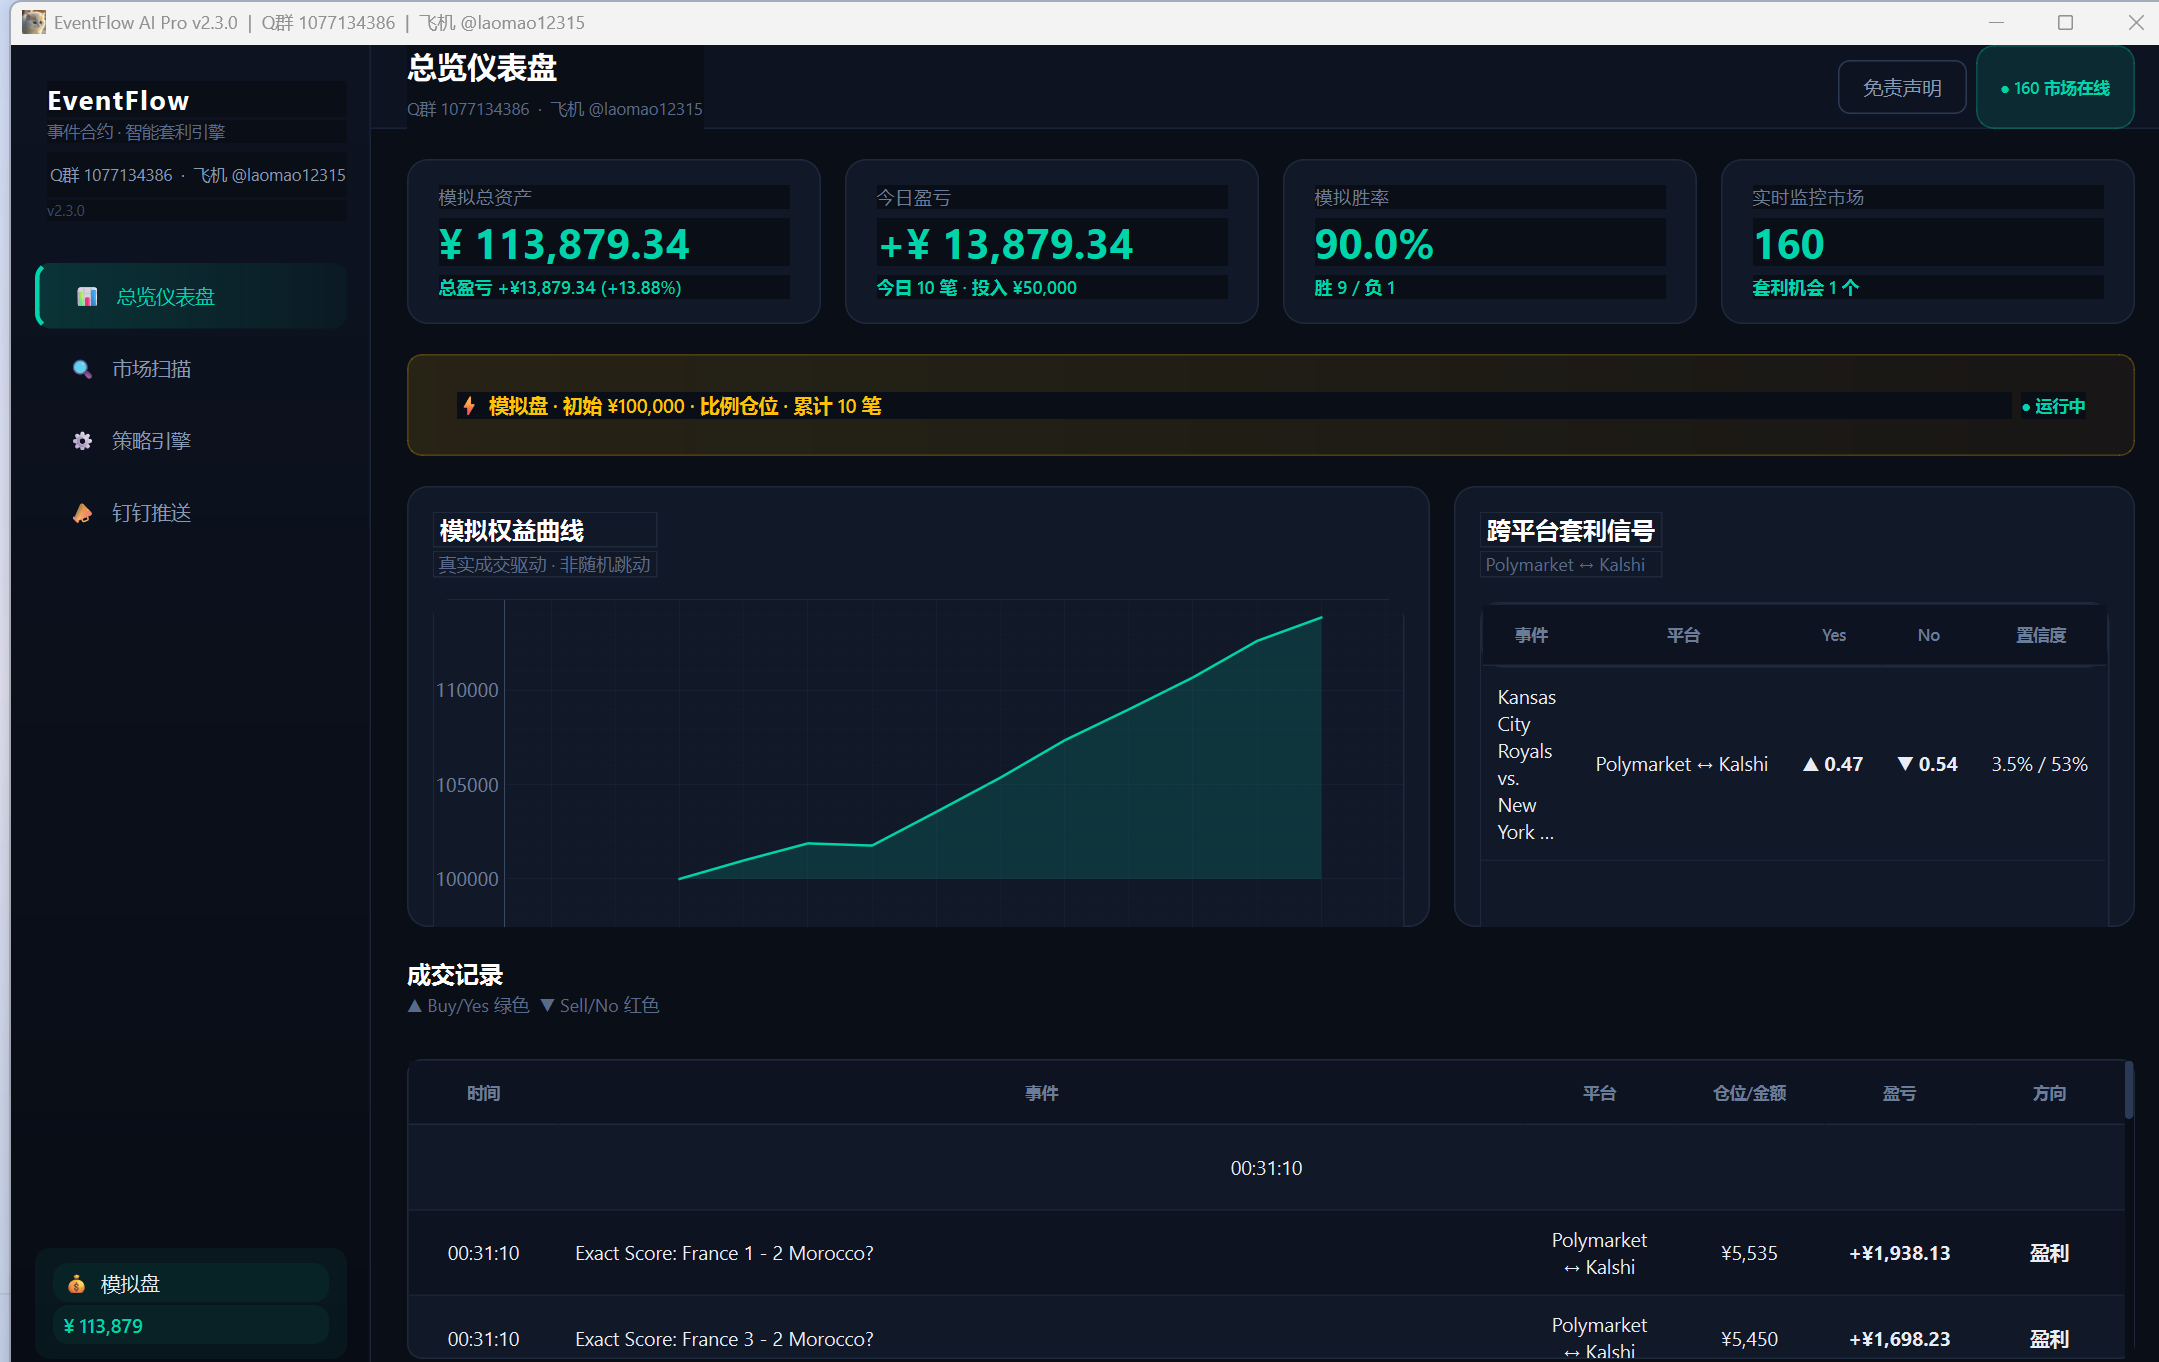Click the 90.0% win rate value

(x=1374, y=244)
